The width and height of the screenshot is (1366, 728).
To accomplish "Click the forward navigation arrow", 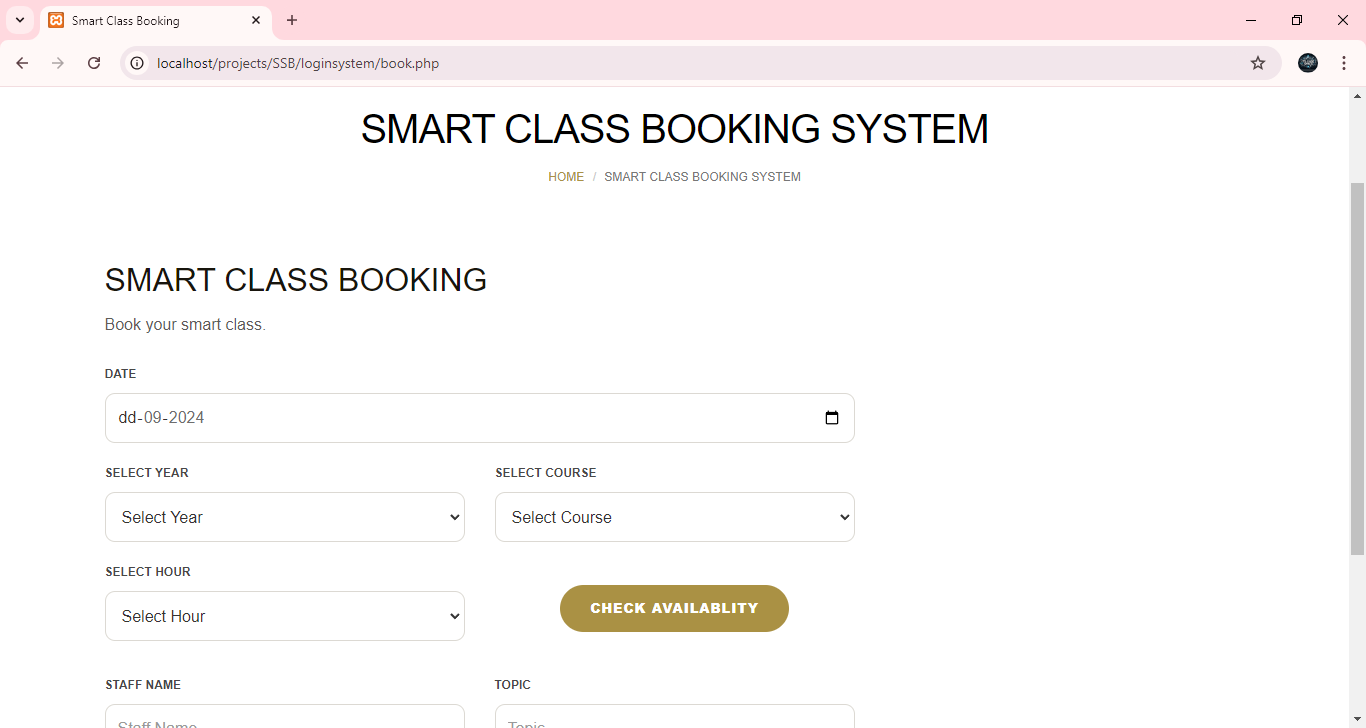I will pyautogui.click(x=58, y=62).
